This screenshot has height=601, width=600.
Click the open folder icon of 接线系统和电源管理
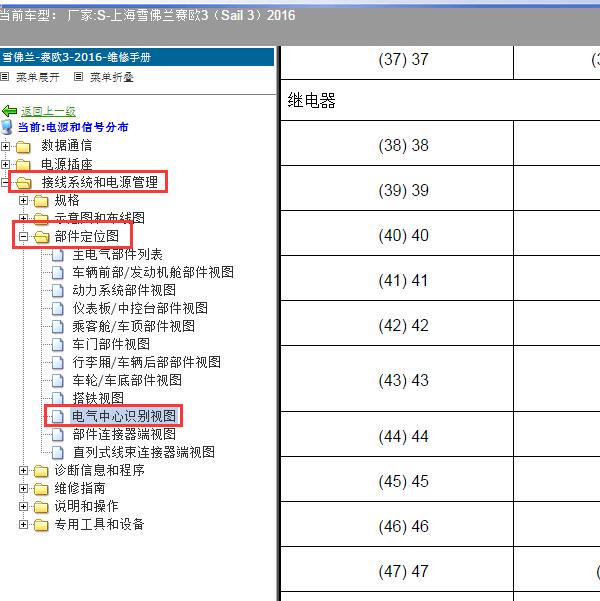(24, 182)
